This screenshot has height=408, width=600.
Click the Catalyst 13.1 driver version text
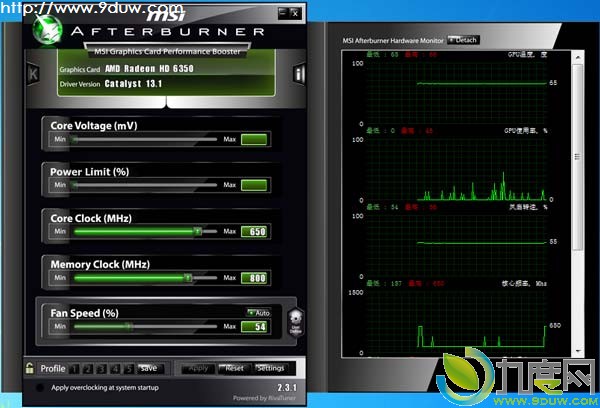(x=133, y=84)
